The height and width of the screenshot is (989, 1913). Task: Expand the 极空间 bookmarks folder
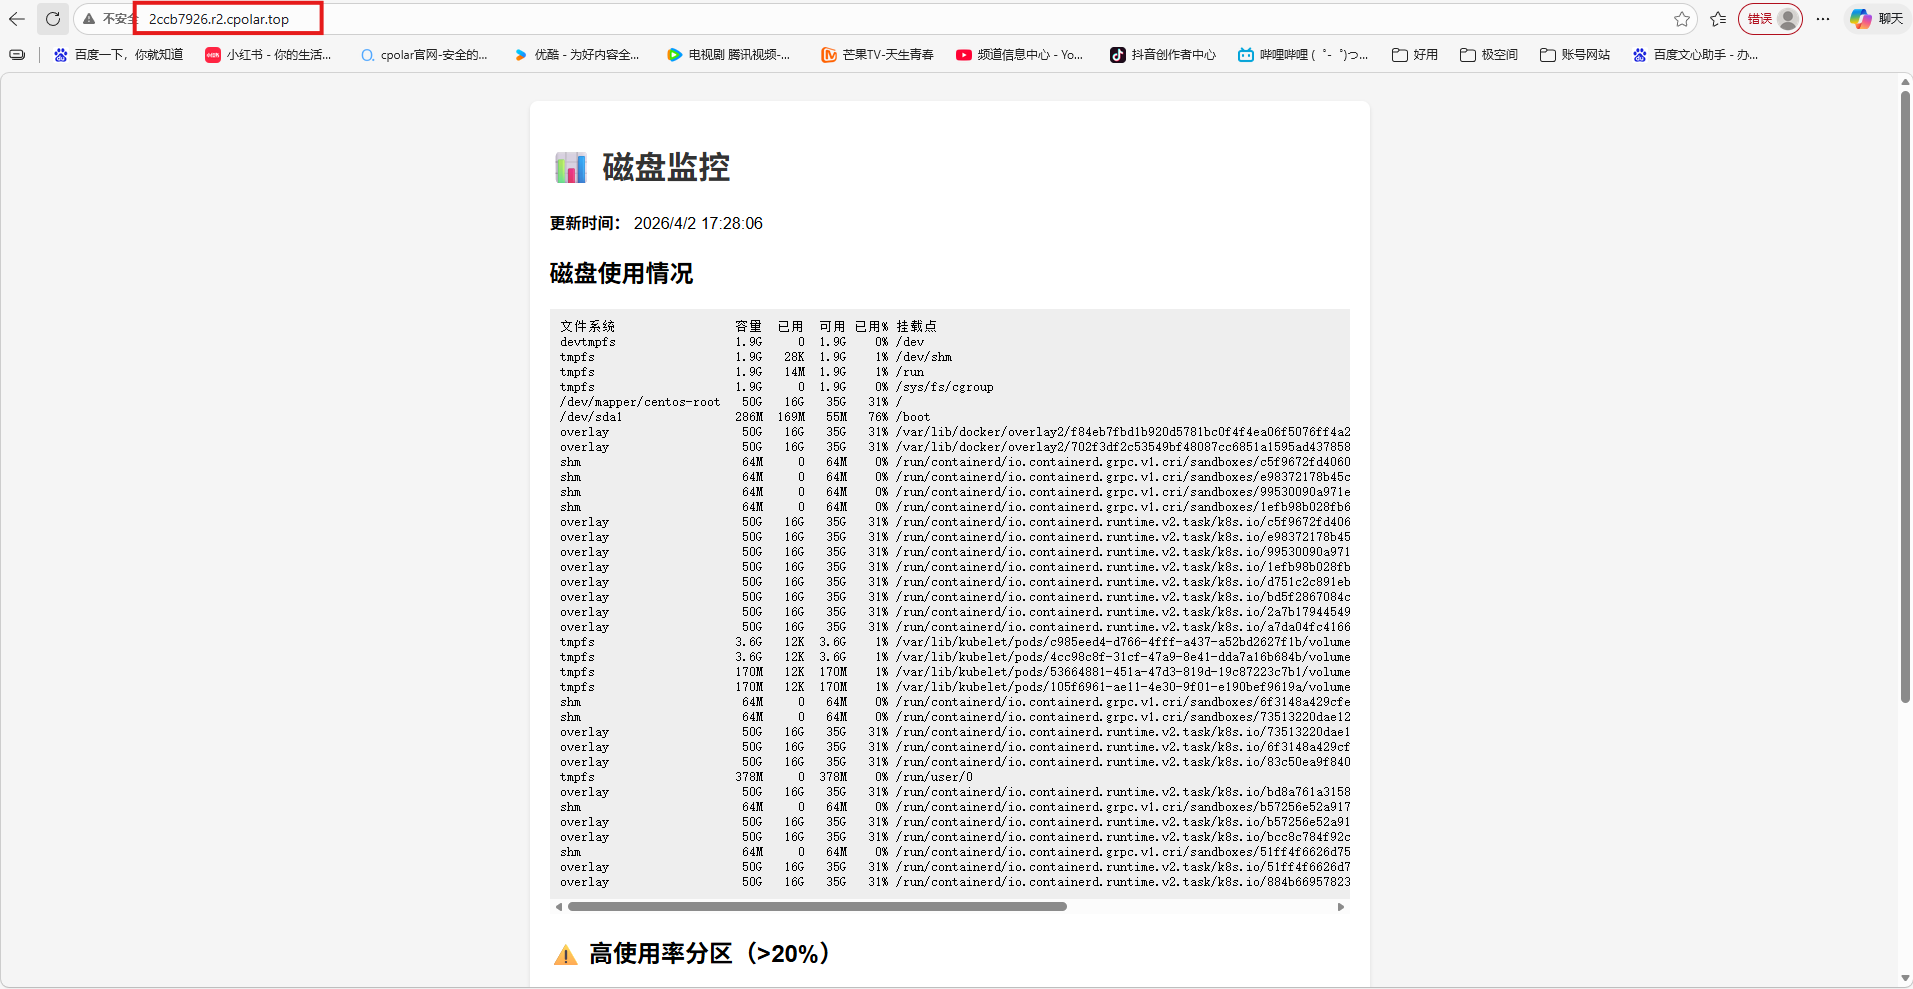coord(1489,55)
